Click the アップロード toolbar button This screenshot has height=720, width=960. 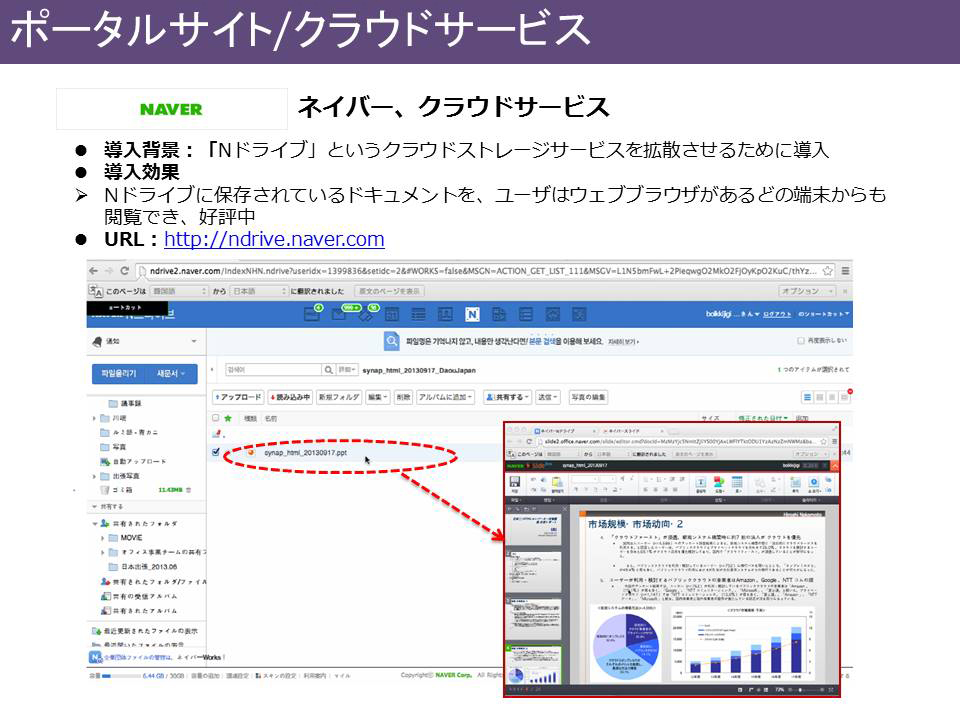point(238,397)
